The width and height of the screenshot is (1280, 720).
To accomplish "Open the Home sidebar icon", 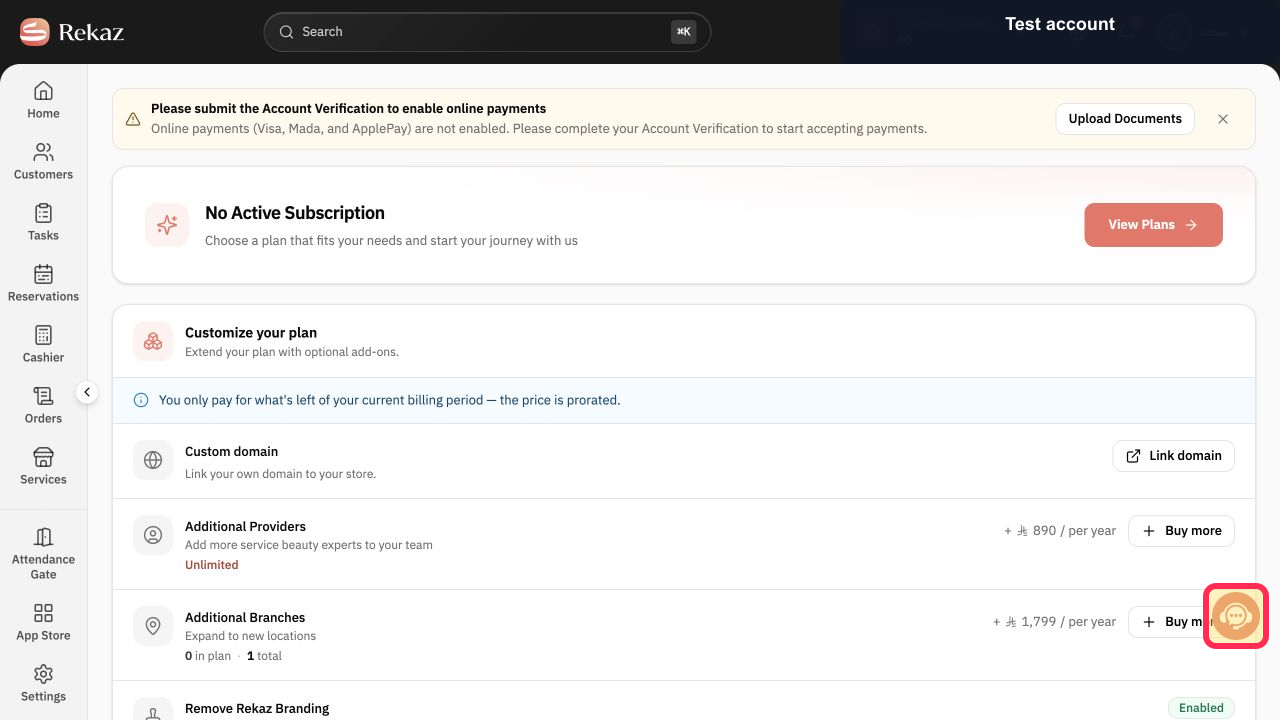I will (43, 92).
